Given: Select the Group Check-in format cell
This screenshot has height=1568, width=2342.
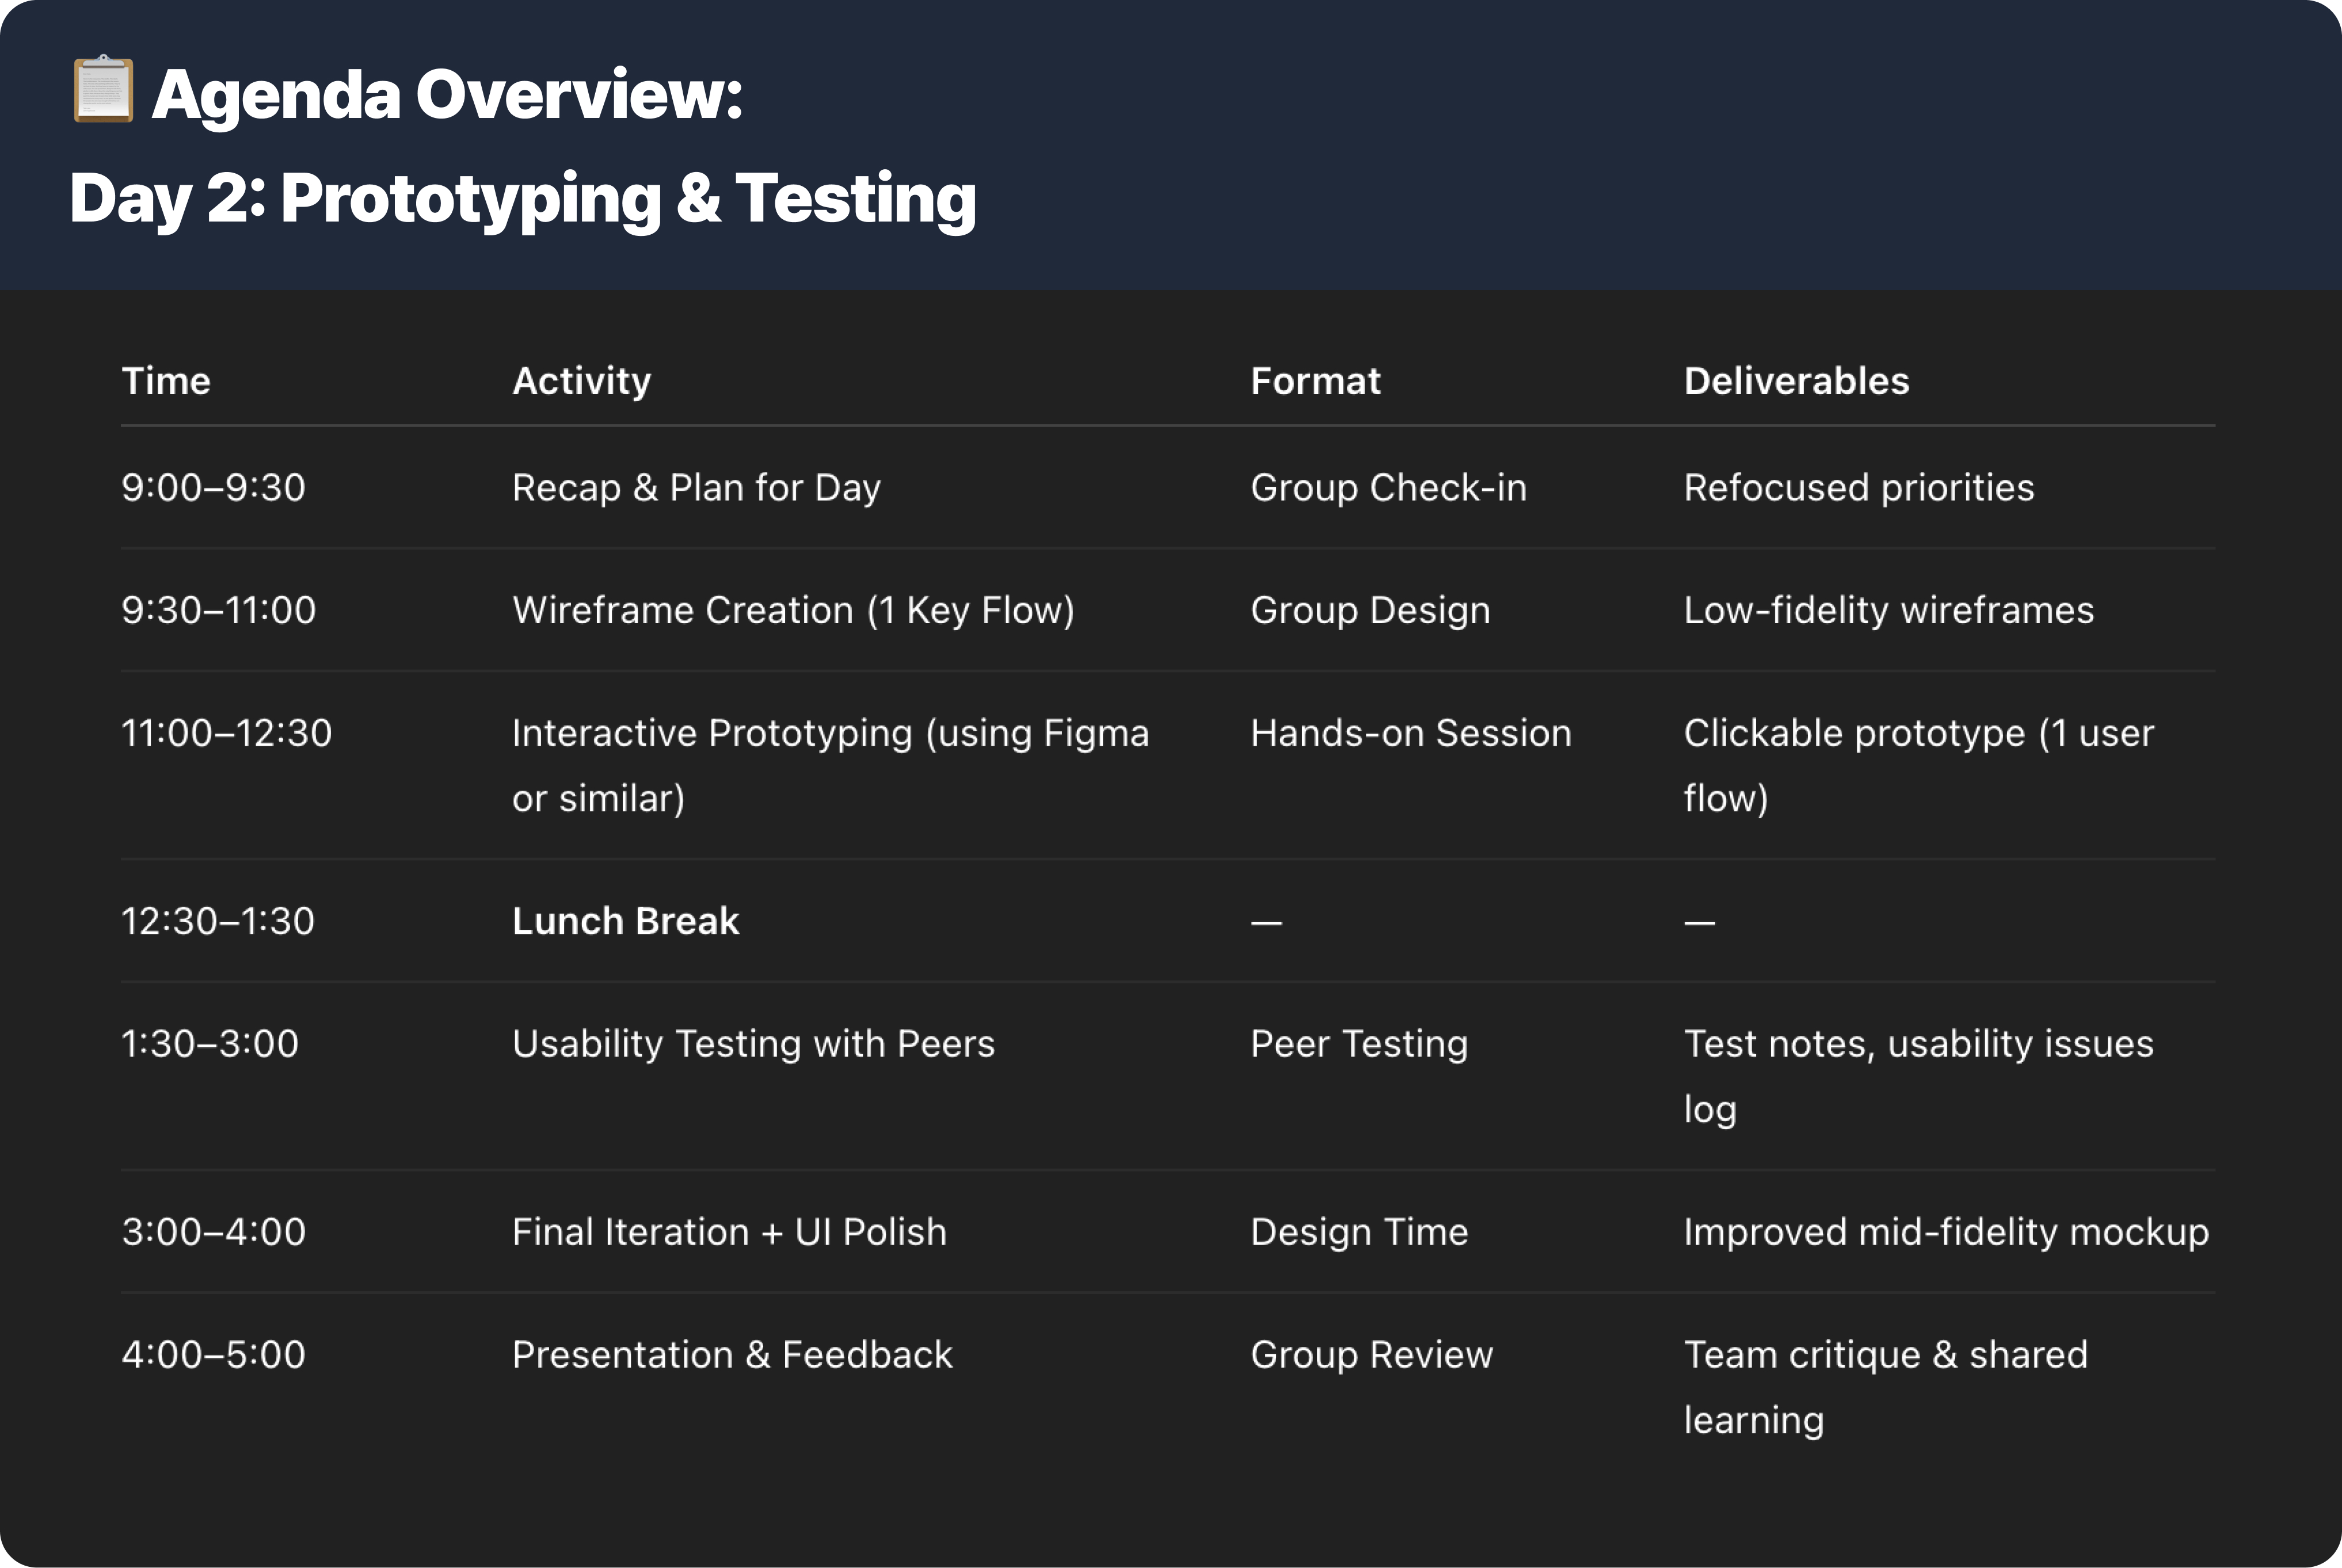Looking at the screenshot, I should coord(1388,488).
